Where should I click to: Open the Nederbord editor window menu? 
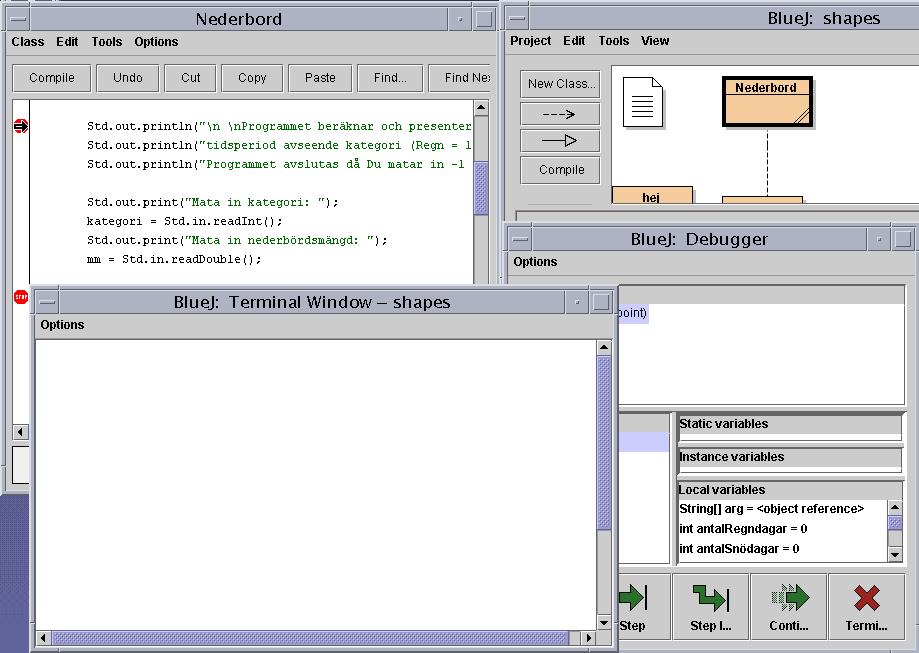19,19
